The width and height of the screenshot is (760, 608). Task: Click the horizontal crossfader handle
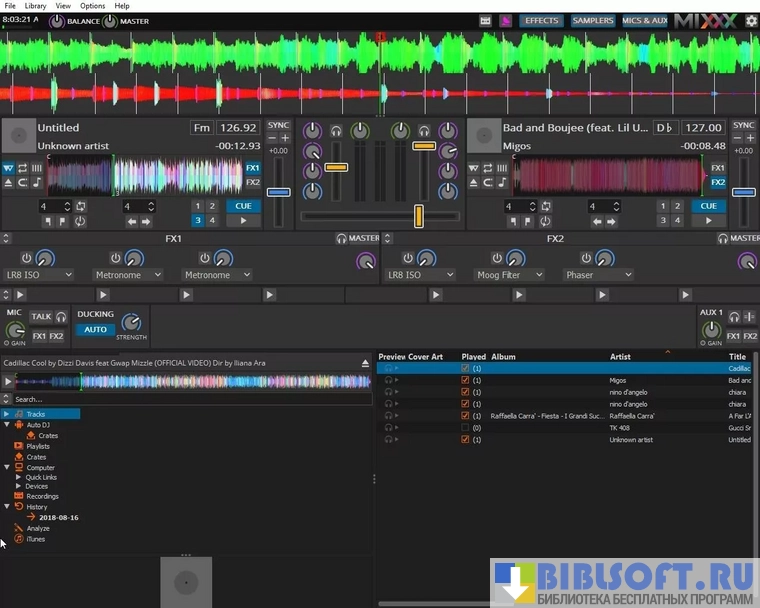coord(418,216)
